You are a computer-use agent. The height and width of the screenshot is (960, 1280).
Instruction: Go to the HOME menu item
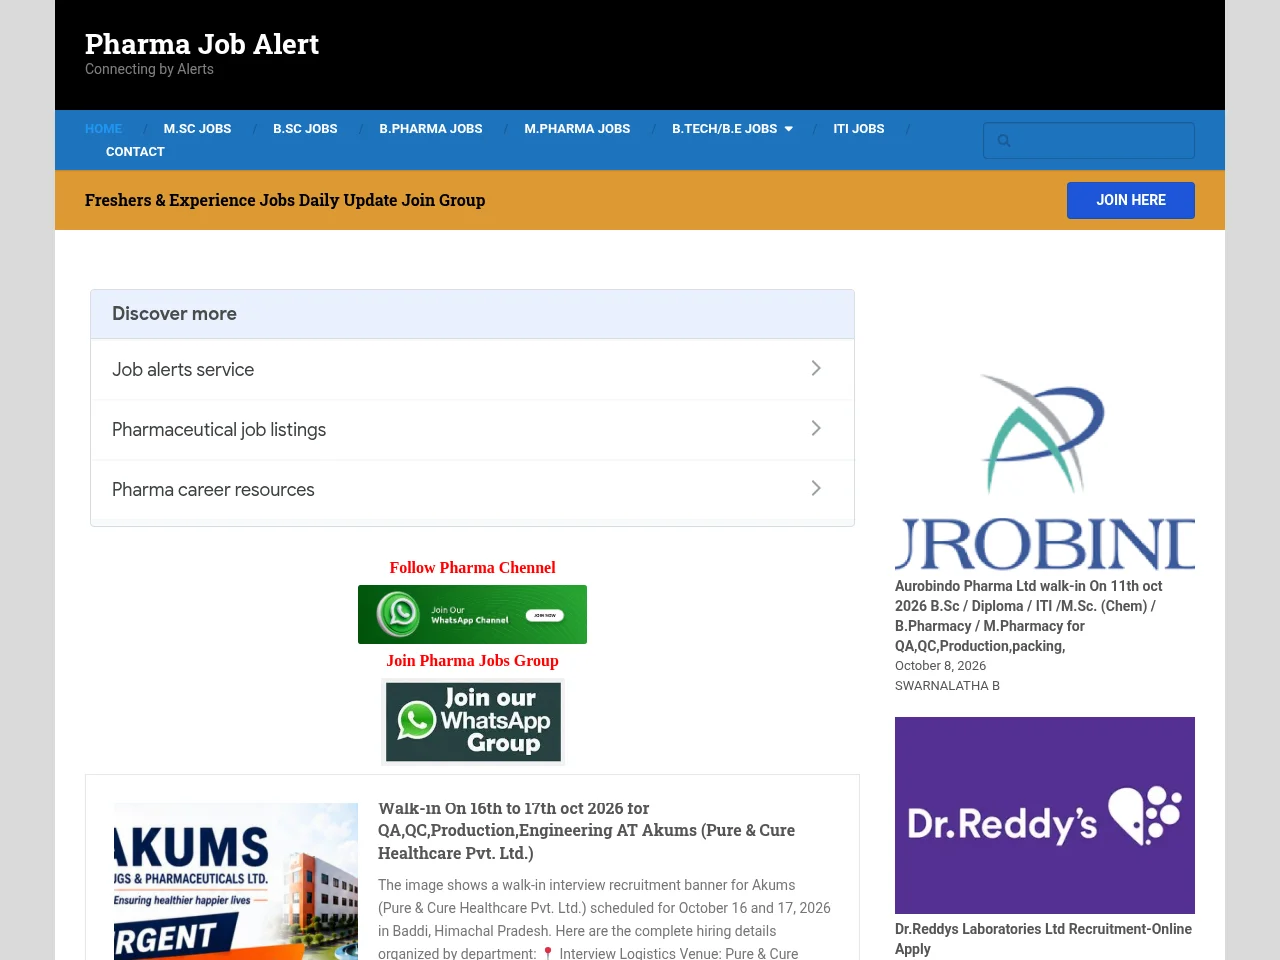tap(103, 129)
